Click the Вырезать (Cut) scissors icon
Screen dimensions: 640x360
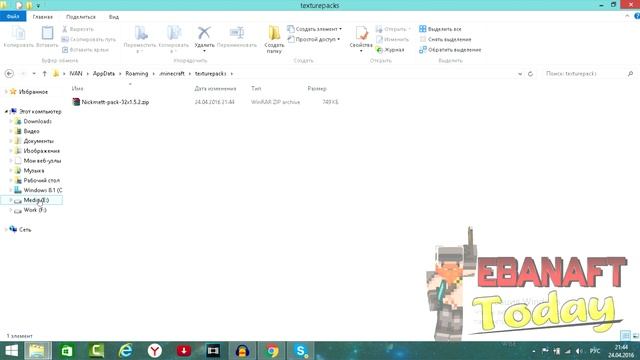(x=64, y=29)
